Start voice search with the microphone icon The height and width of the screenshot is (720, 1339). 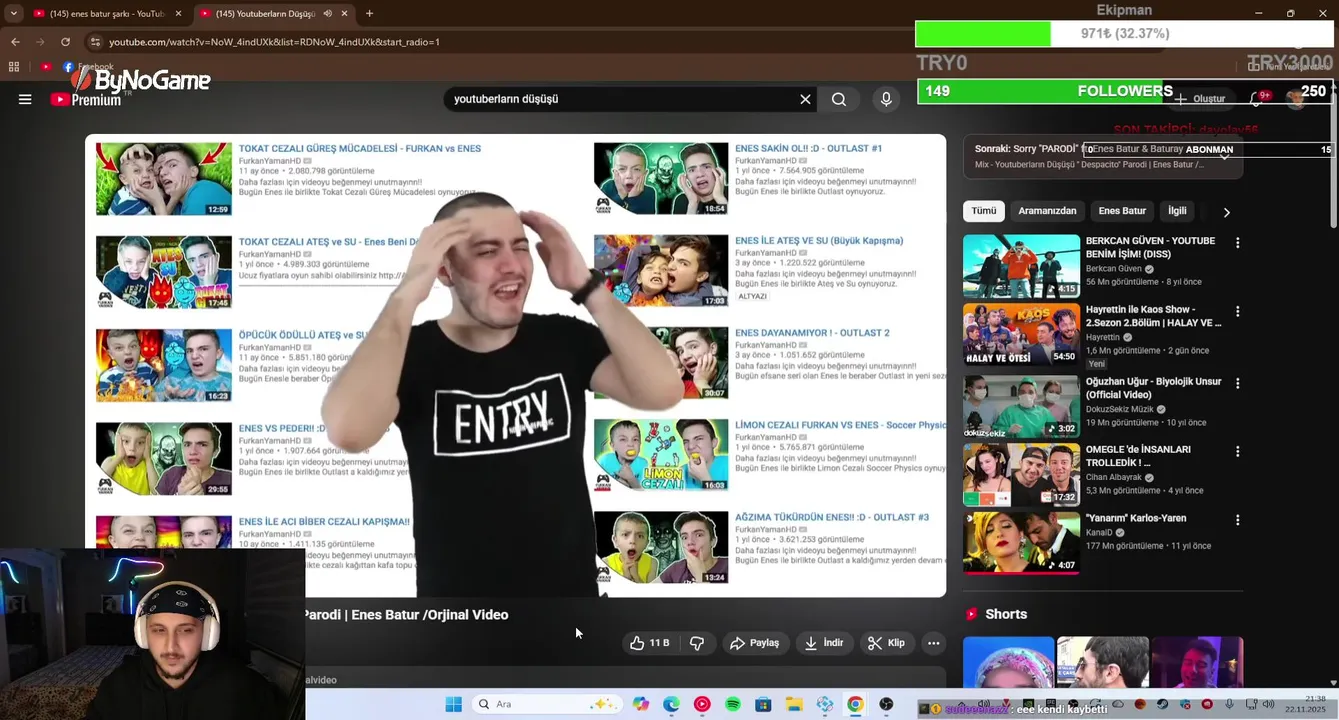(886, 99)
